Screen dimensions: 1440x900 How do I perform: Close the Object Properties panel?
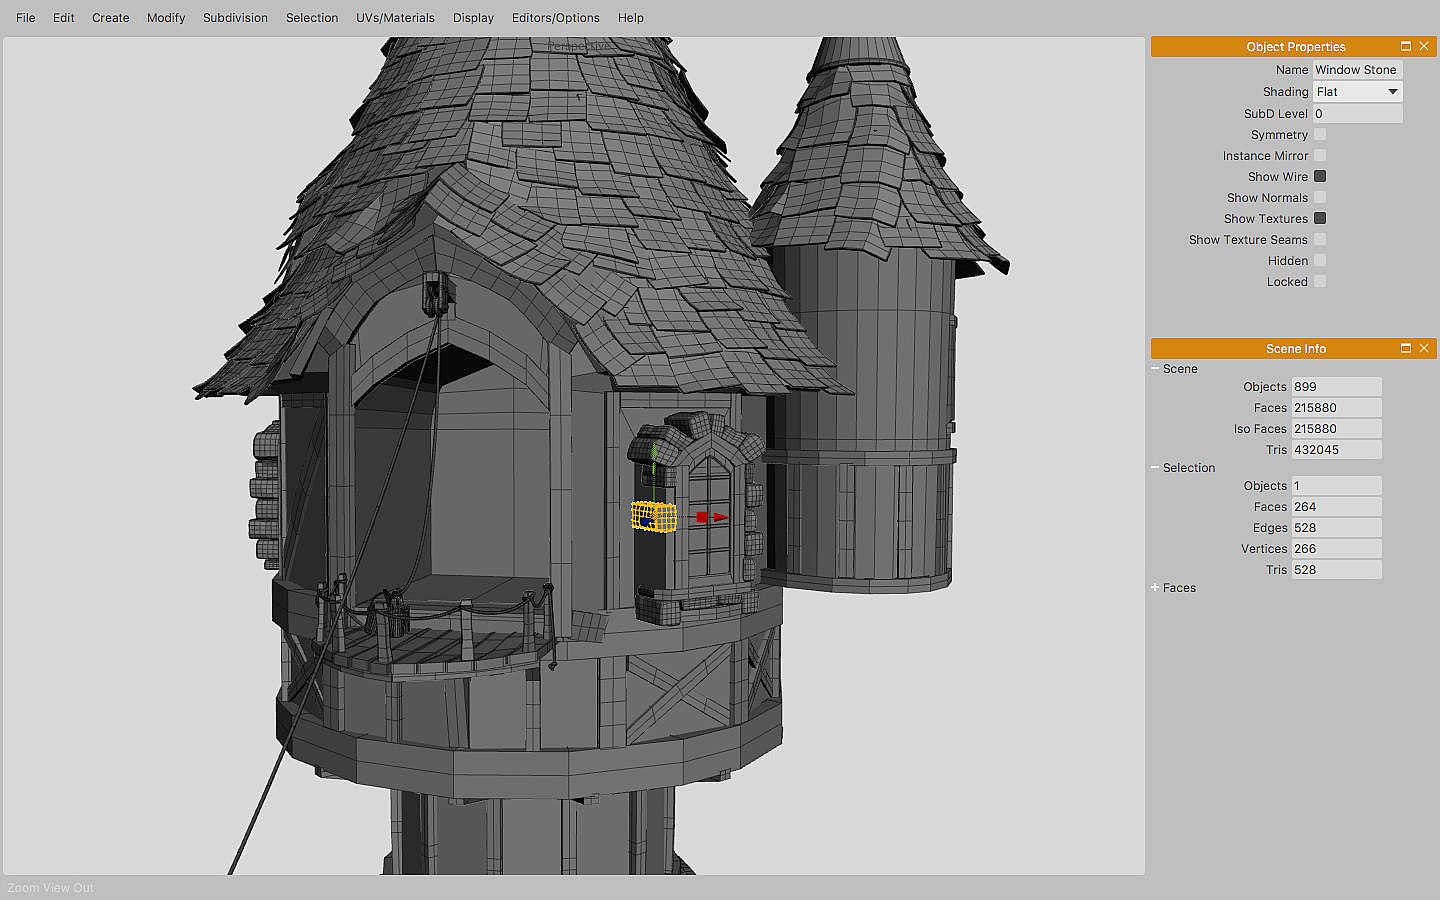point(1424,46)
